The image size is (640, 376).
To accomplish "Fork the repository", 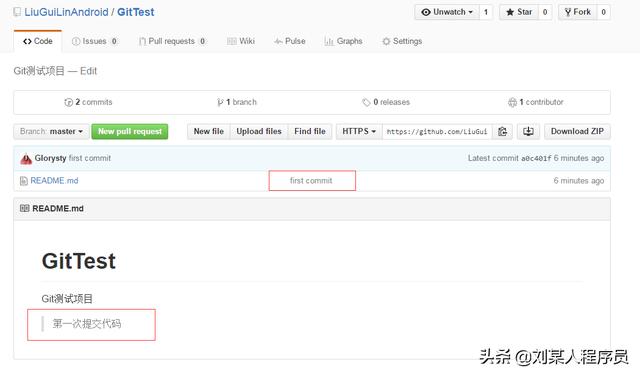I will click(x=578, y=12).
